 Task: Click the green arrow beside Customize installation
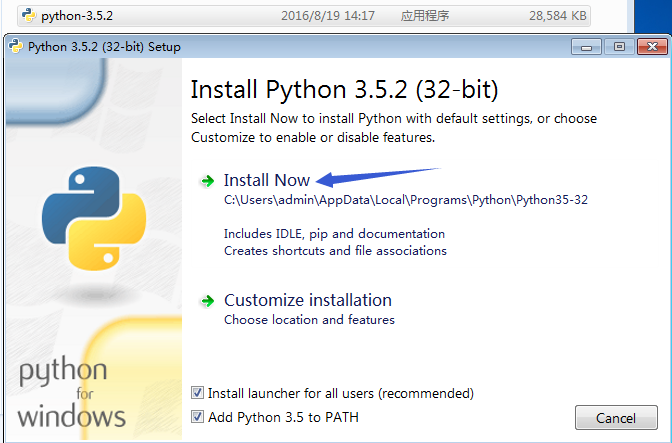click(208, 301)
